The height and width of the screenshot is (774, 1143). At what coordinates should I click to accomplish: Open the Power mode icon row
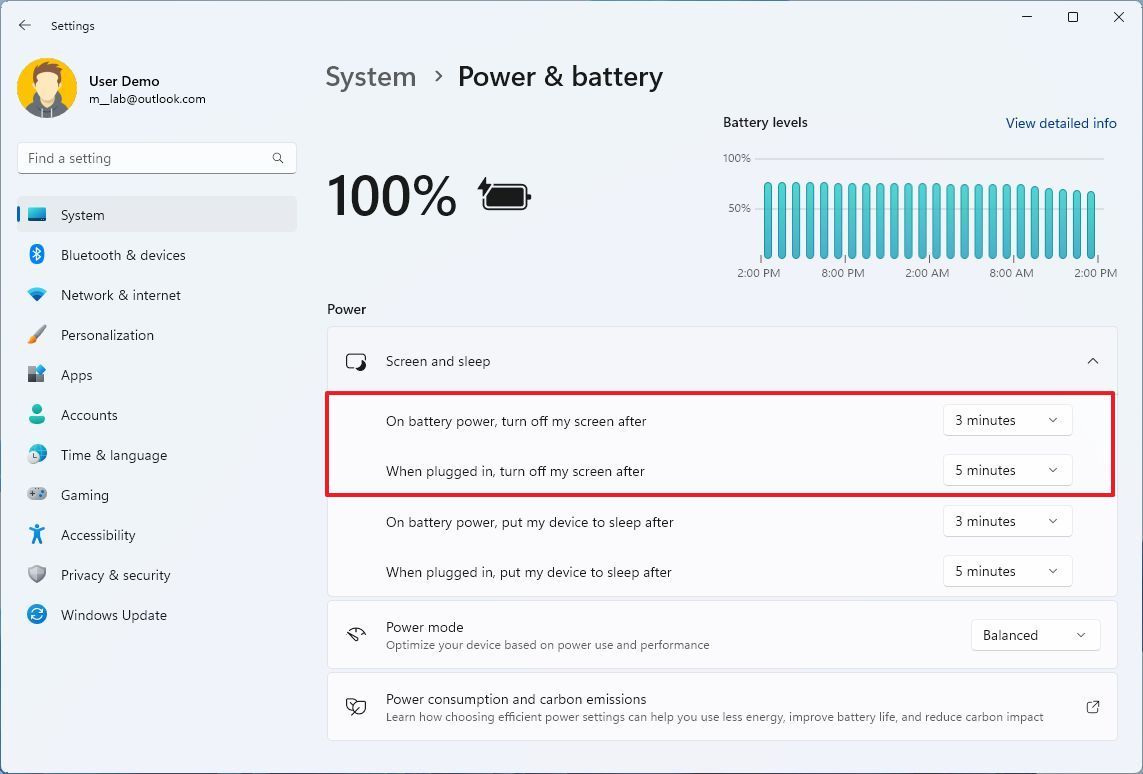click(355, 635)
